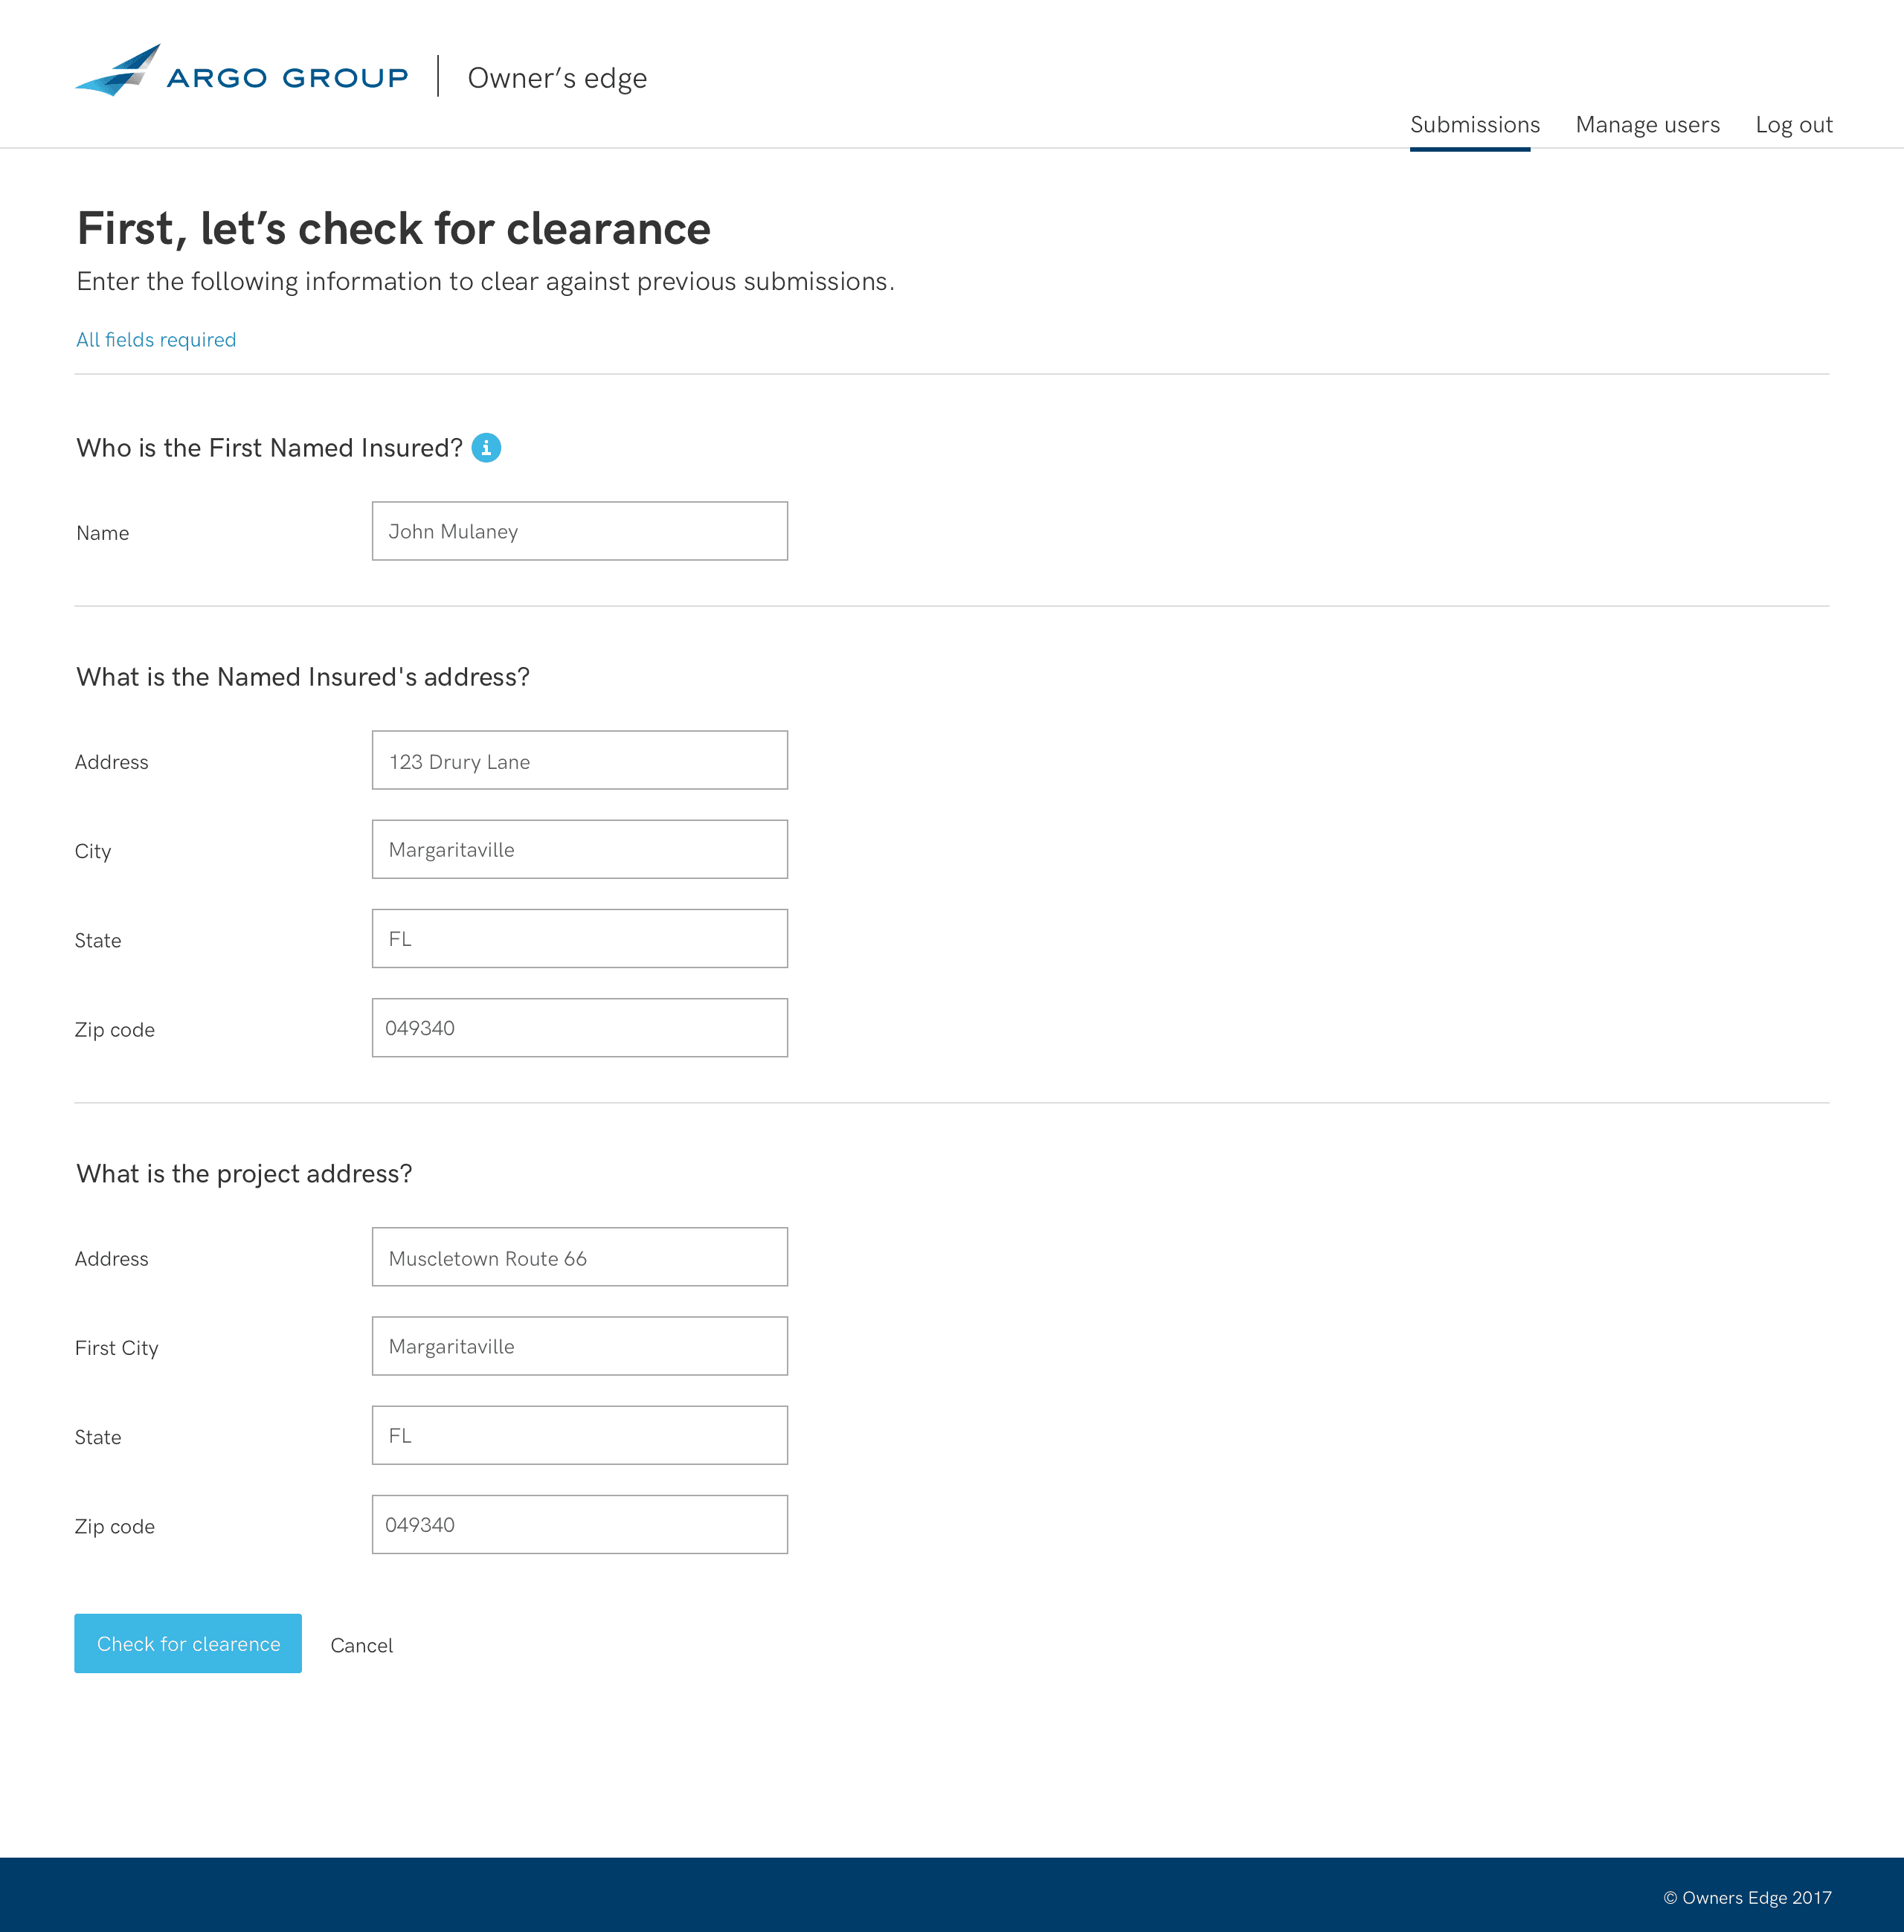Focus the Name field with John Mulaney
Viewport: 1904px width, 1932px height.
click(579, 531)
